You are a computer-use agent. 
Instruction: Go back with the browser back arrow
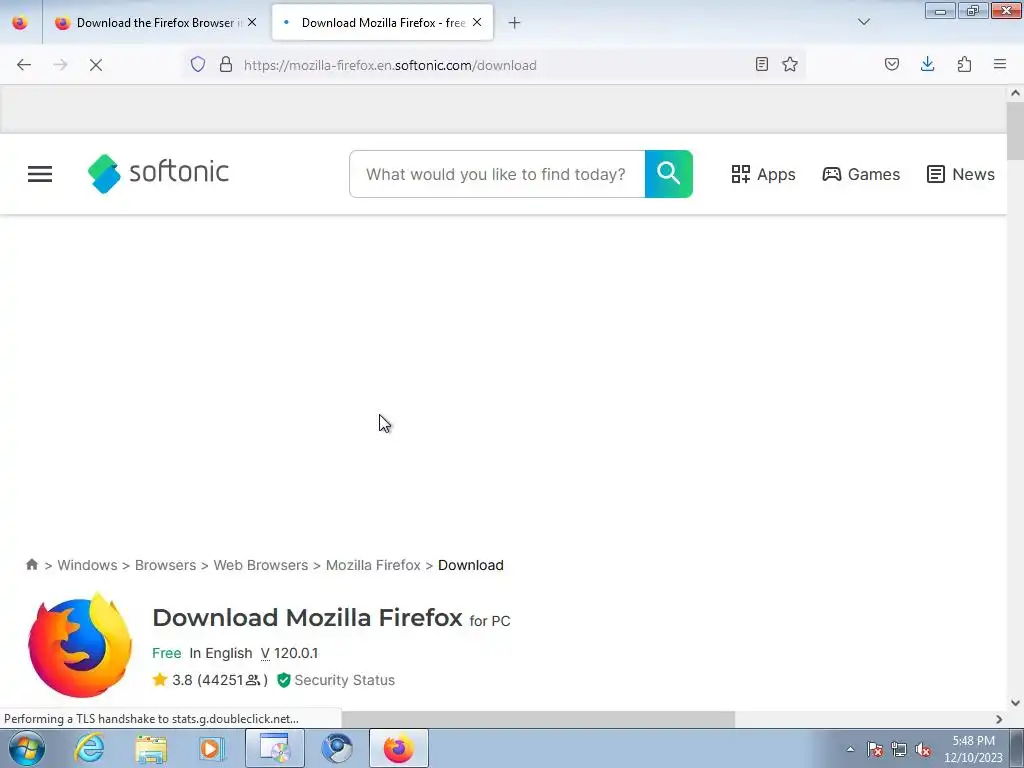coord(24,65)
